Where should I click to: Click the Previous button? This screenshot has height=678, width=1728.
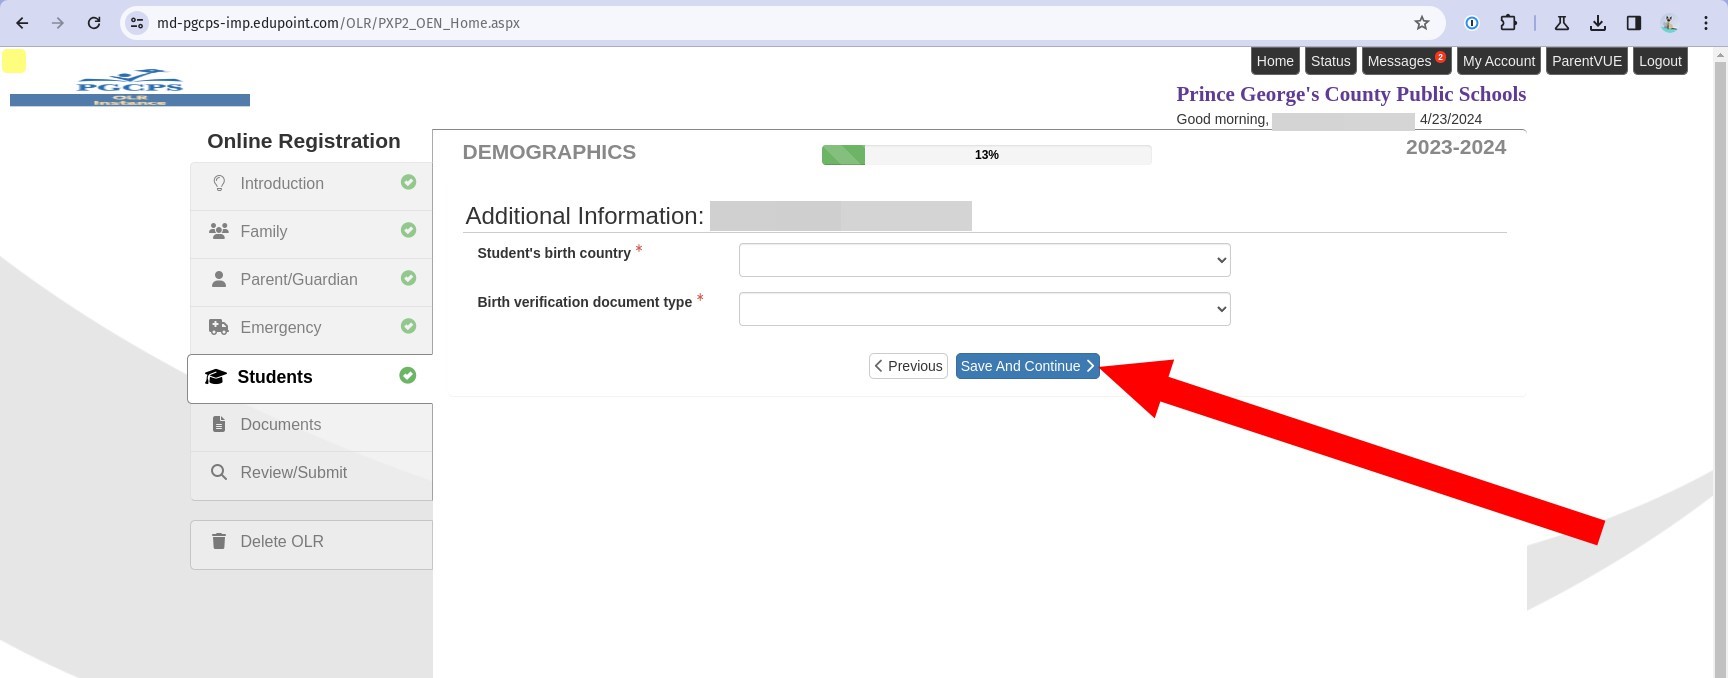click(x=908, y=366)
